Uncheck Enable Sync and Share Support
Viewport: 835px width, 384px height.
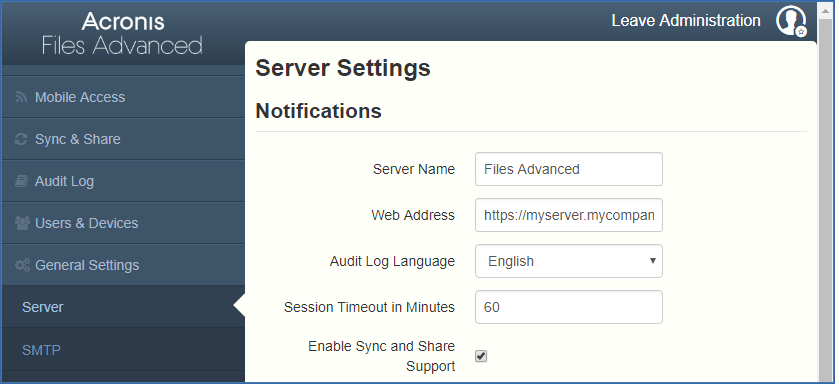[481, 356]
